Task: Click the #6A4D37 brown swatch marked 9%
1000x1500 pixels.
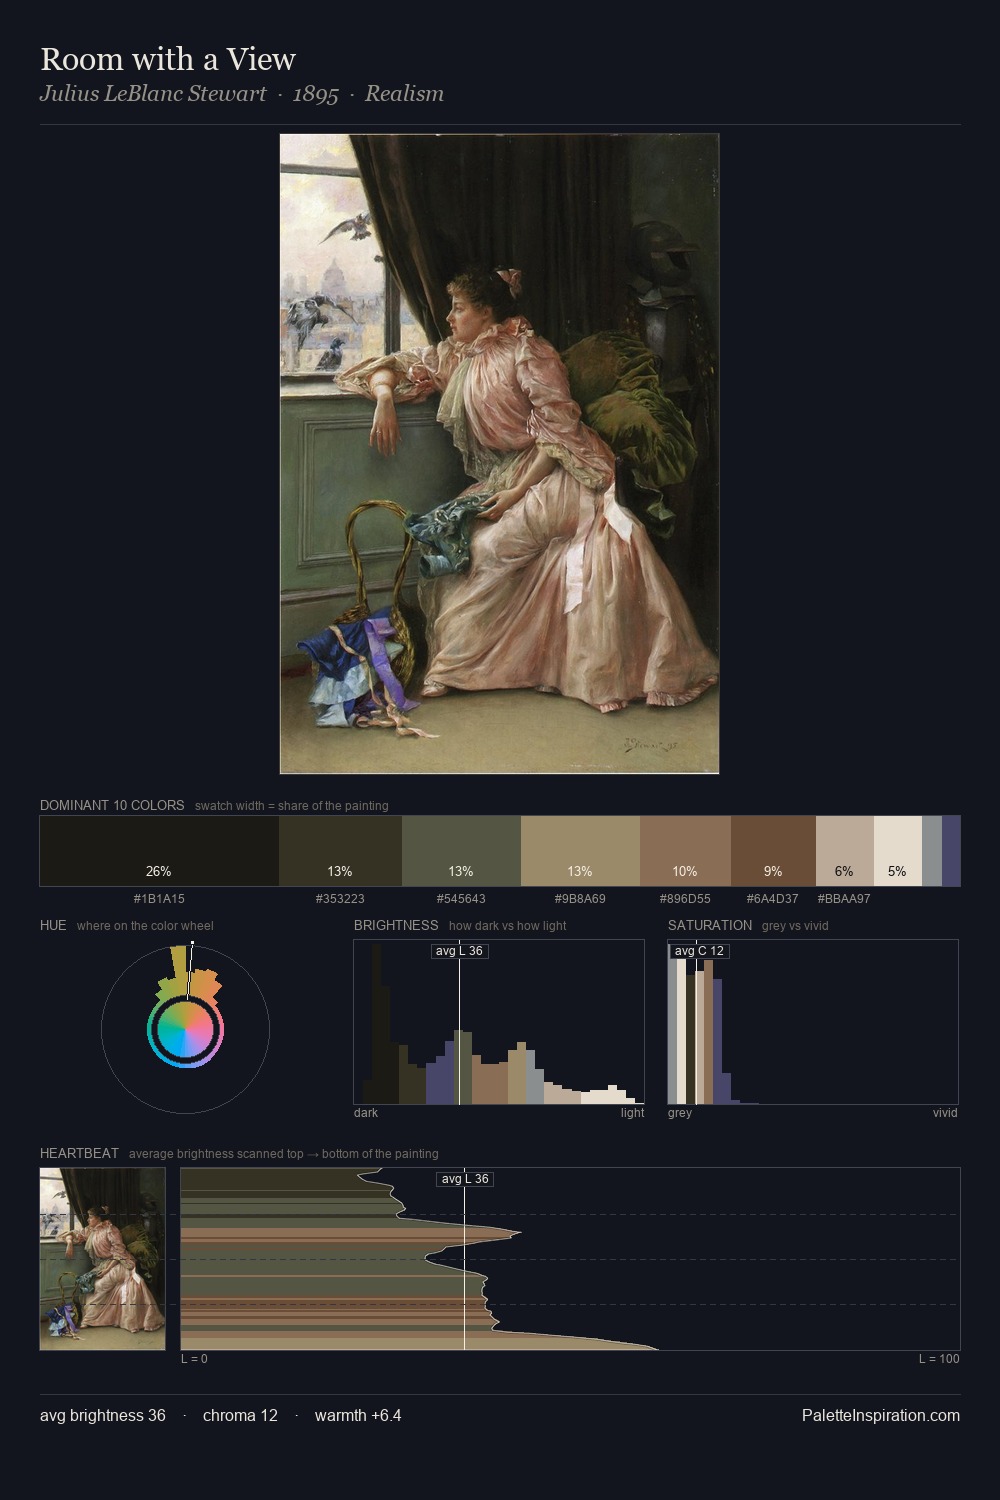Action: (x=773, y=851)
